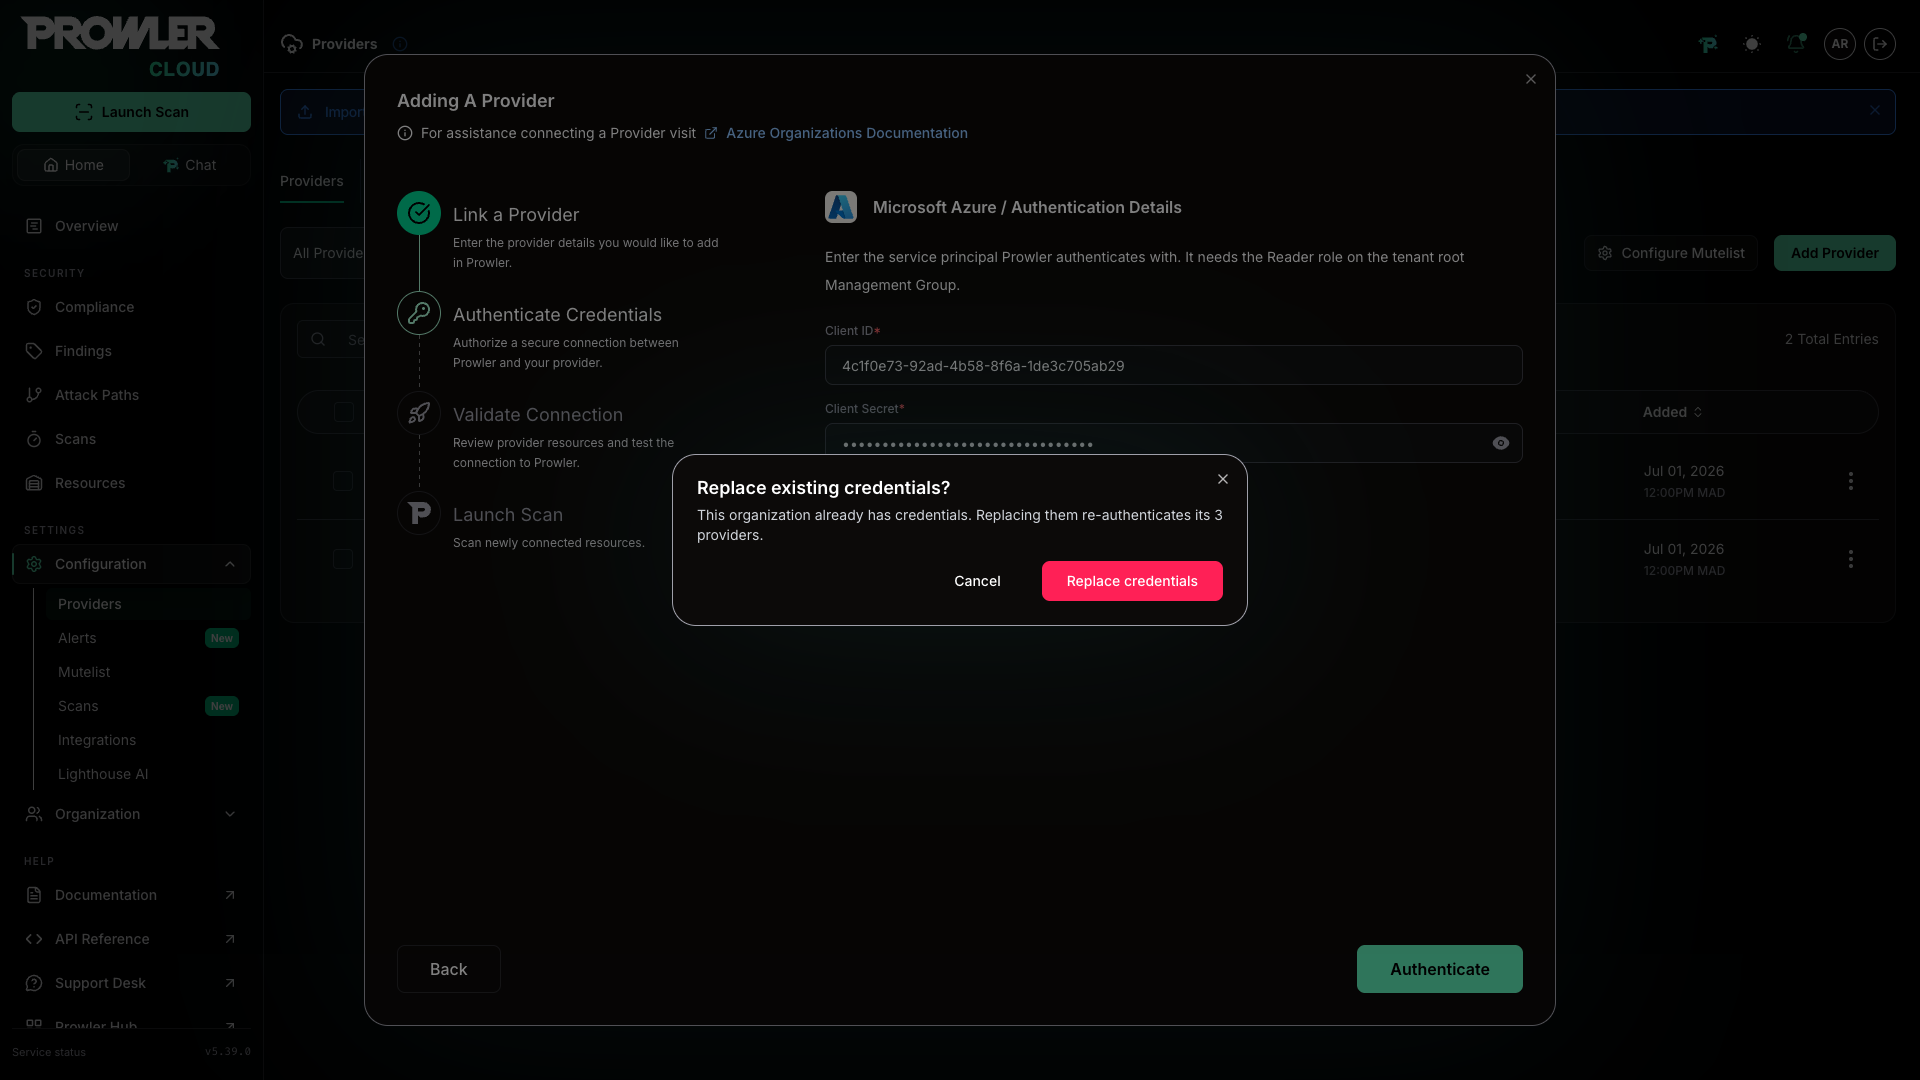Click the Authenticate Credentials key icon

419,313
